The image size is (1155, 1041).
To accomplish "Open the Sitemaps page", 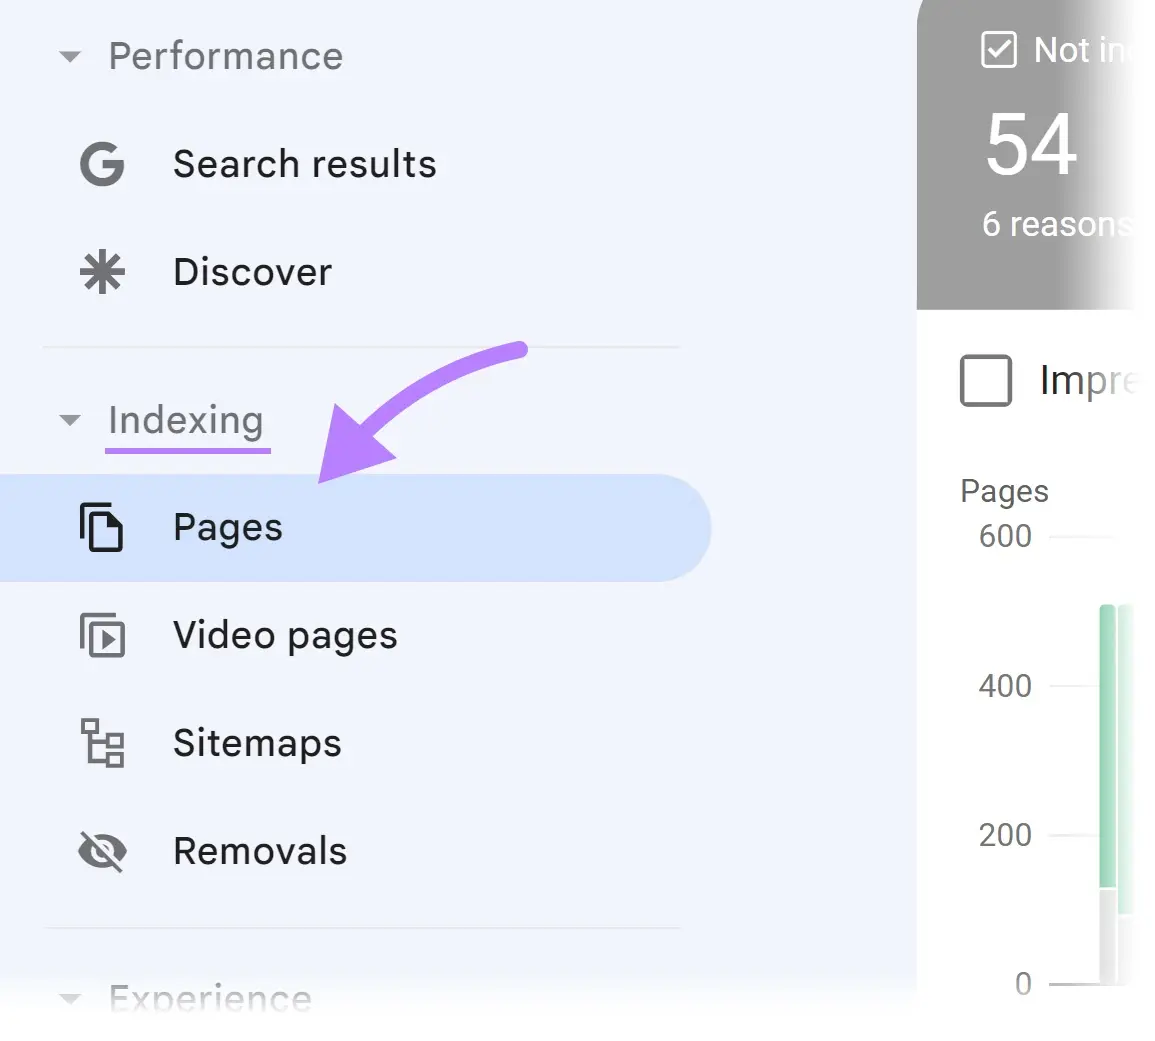I will tap(257, 744).
